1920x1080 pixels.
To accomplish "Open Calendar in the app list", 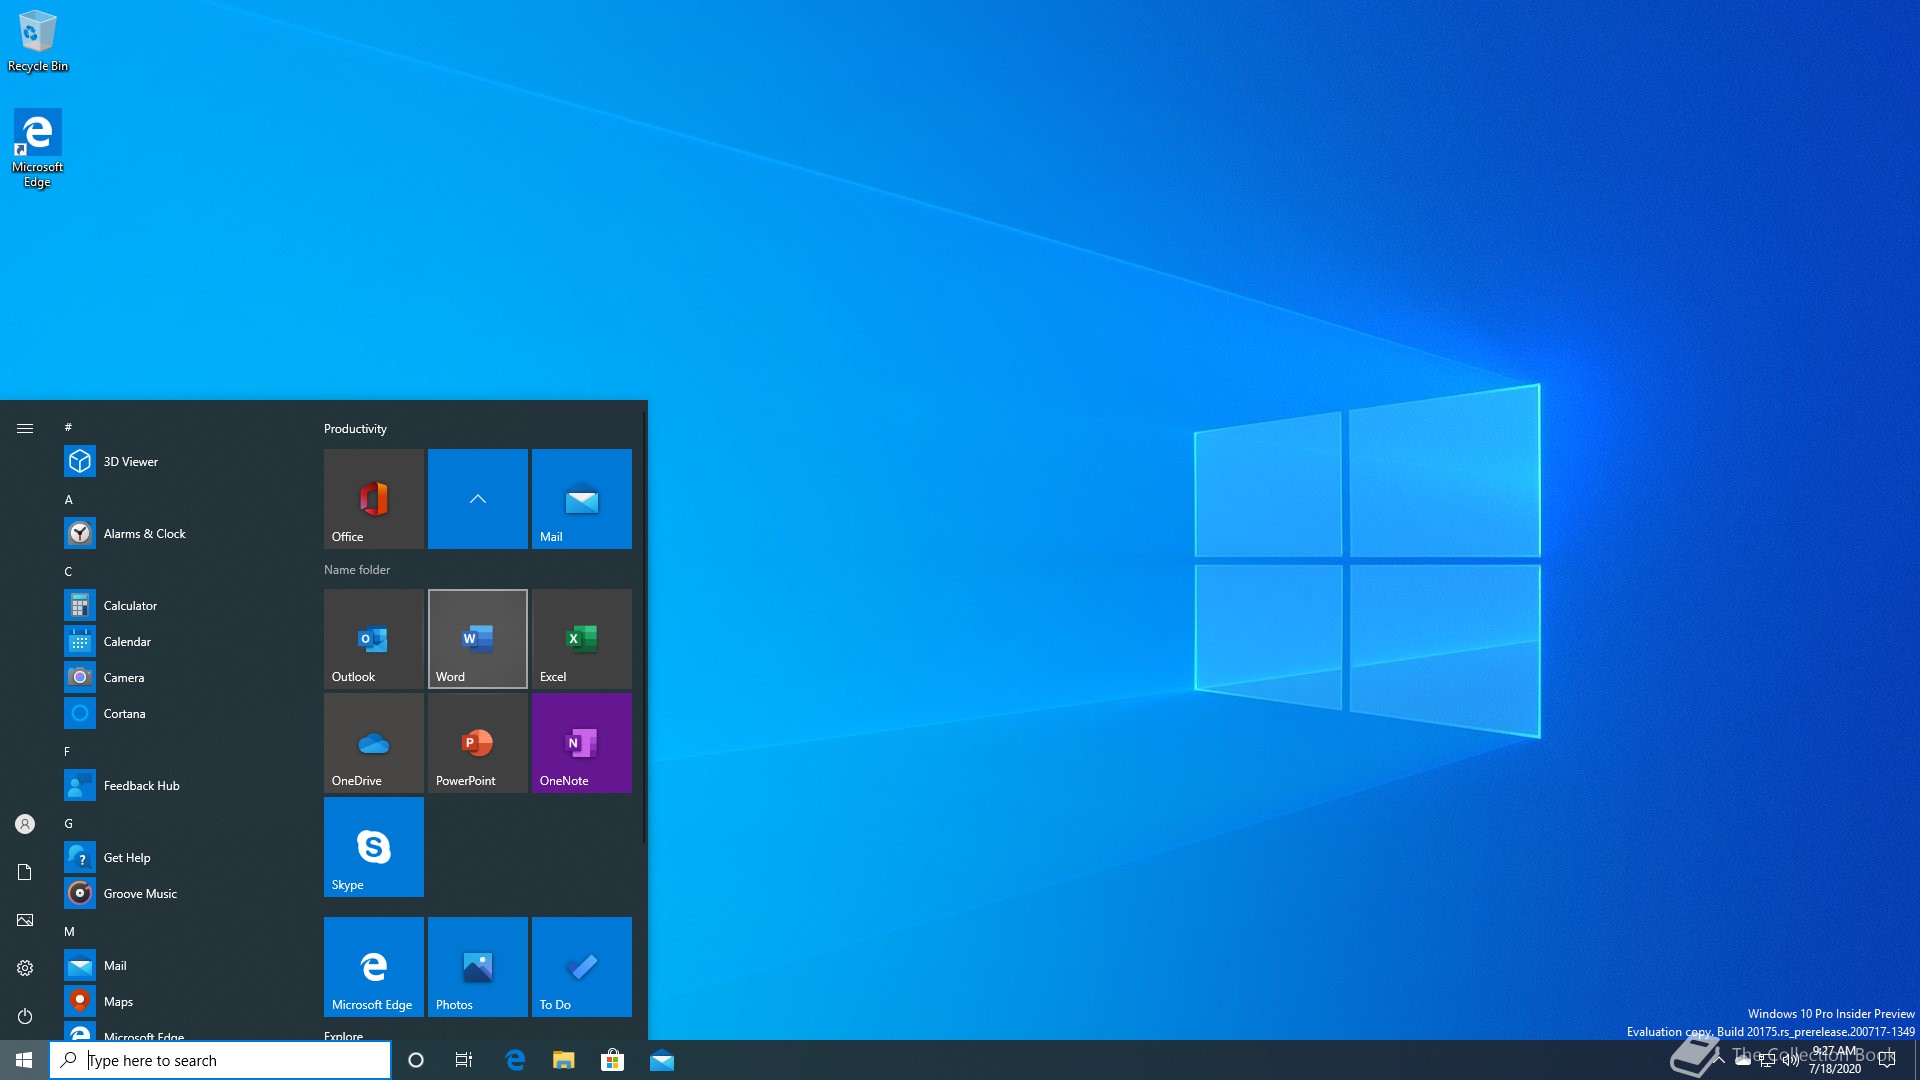I will click(x=180, y=642).
